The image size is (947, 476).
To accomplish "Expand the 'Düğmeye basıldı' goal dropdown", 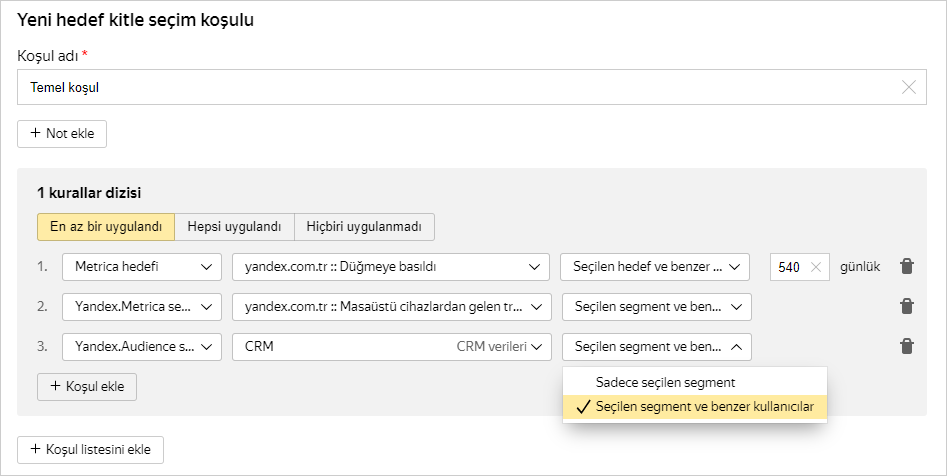I will [x=390, y=267].
